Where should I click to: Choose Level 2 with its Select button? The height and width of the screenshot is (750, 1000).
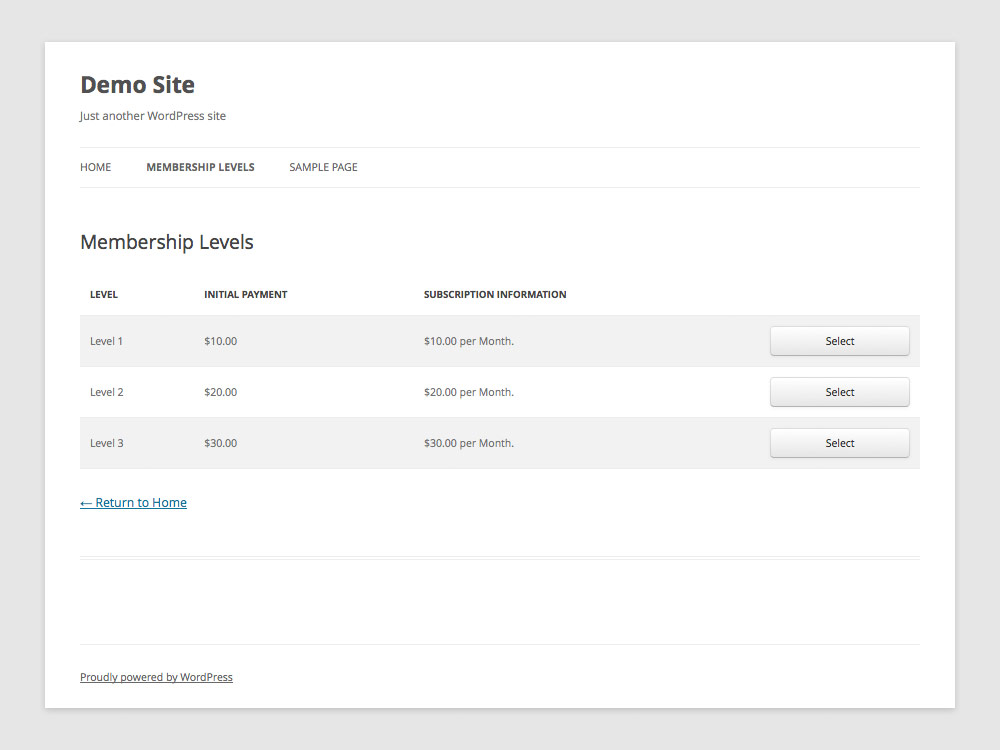(x=839, y=392)
